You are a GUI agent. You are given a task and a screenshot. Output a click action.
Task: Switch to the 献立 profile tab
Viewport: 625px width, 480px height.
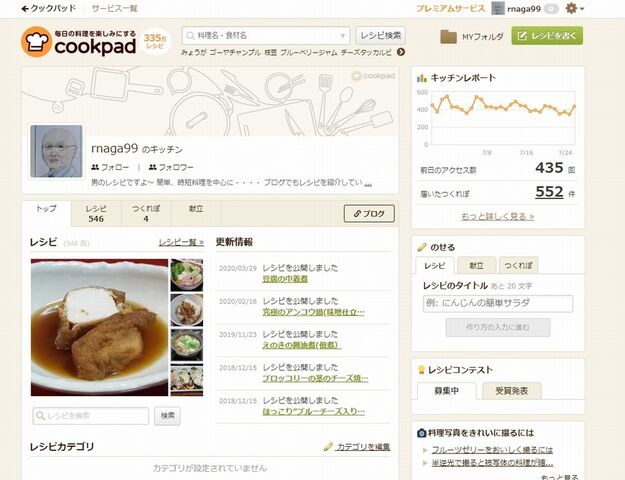(x=196, y=213)
